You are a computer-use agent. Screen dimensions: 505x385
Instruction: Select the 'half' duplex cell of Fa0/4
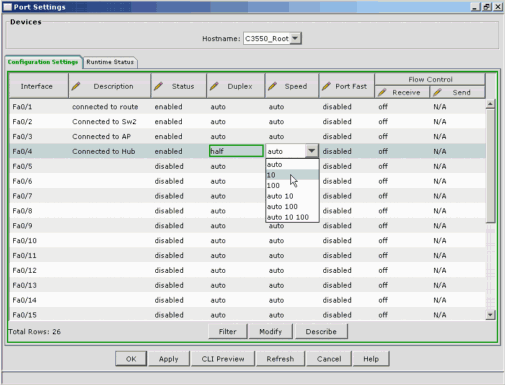point(236,151)
